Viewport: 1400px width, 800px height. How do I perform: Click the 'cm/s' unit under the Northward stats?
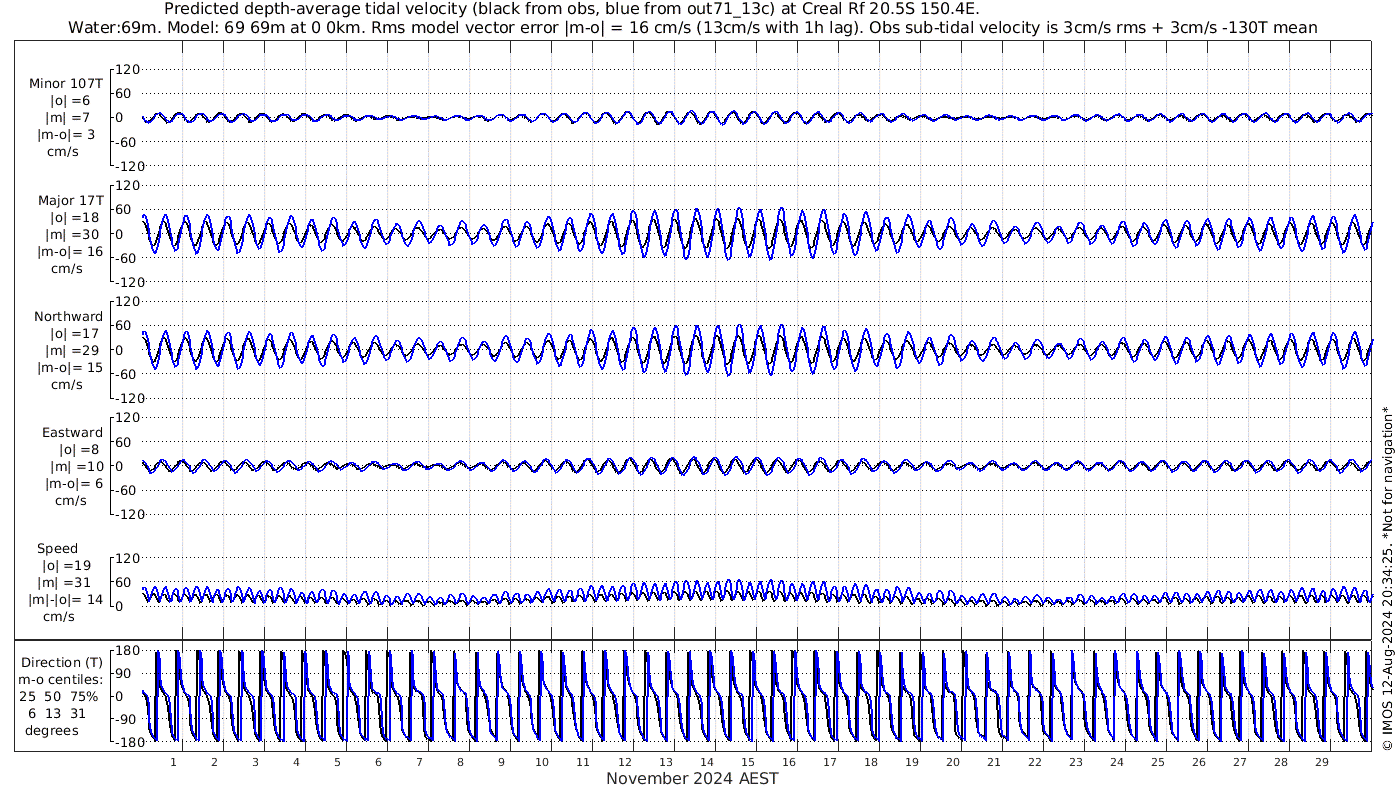[68, 384]
